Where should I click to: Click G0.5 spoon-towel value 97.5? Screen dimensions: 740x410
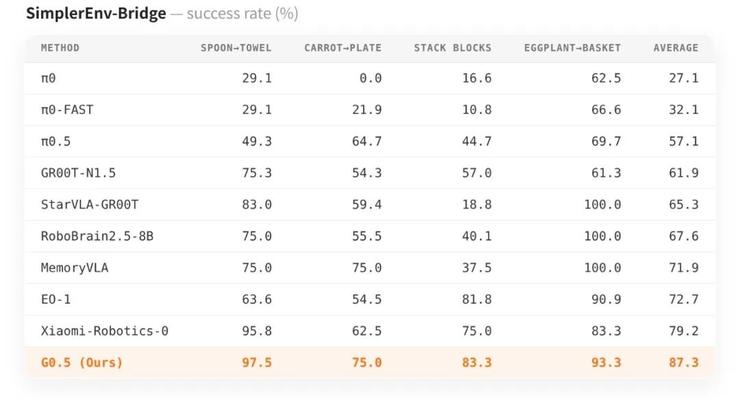[257, 362]
